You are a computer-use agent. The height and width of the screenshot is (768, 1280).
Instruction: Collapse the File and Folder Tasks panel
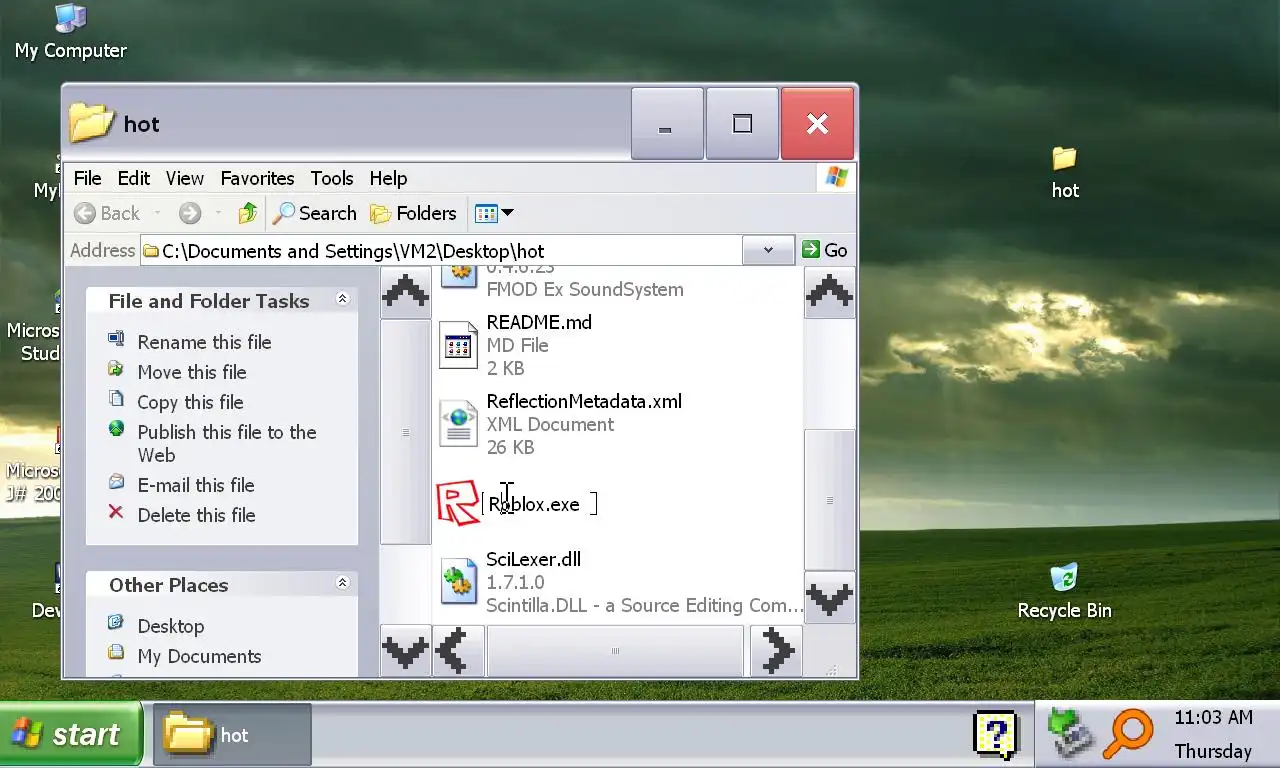point(342,299)
